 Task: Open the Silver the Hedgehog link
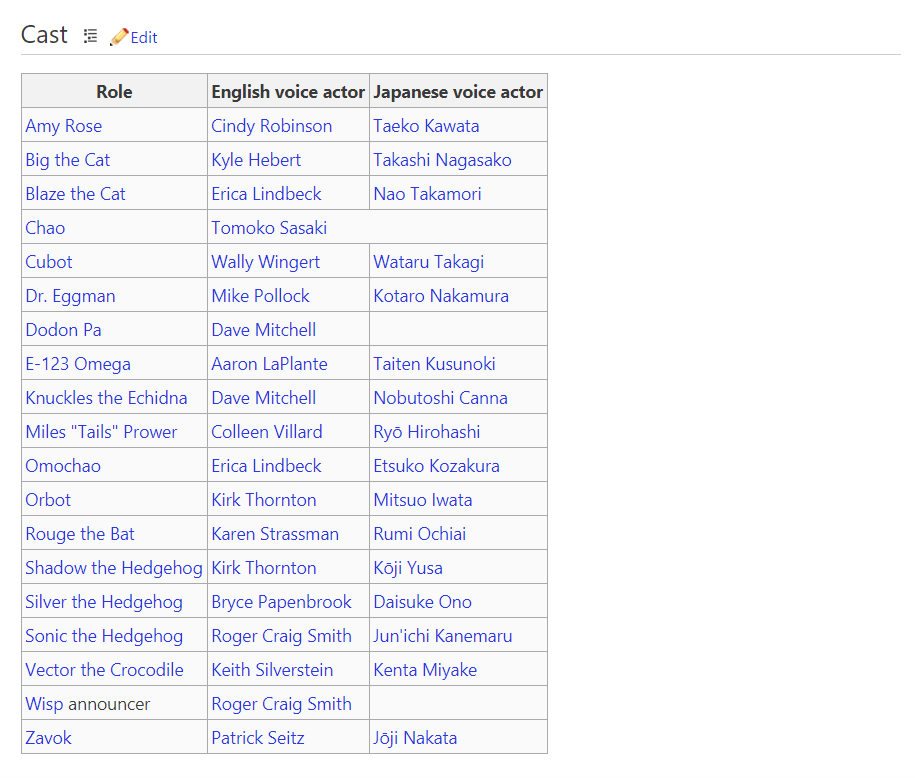coord(104,602)
